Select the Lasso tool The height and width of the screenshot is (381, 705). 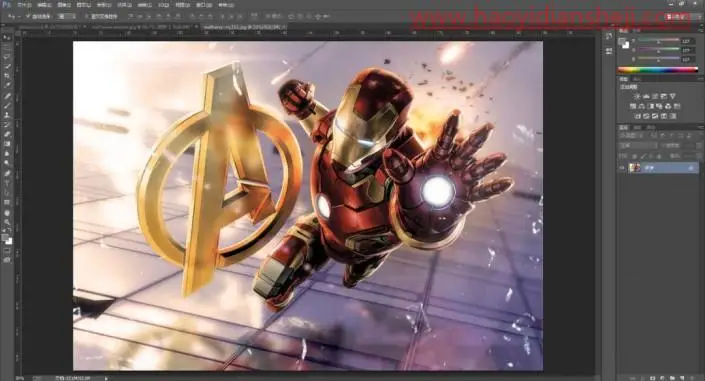click(7, 57)
